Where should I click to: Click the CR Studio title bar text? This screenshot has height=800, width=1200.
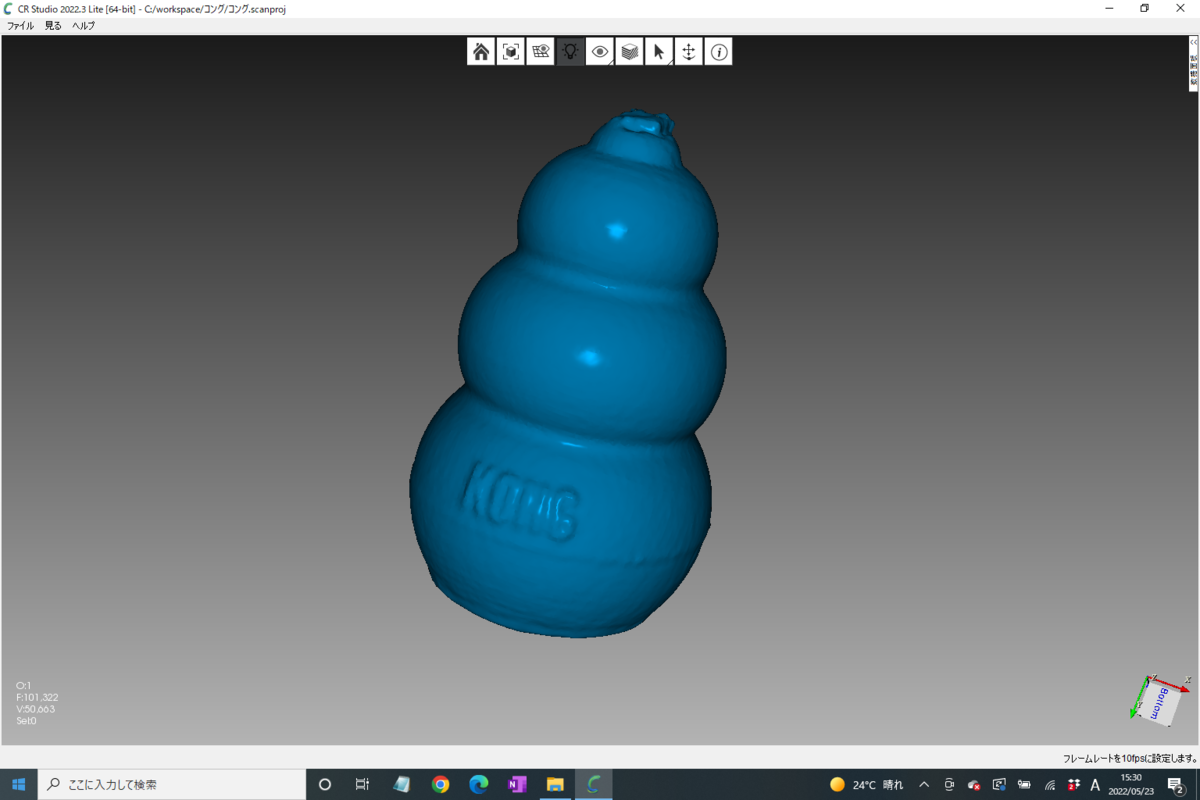[152, 8]
